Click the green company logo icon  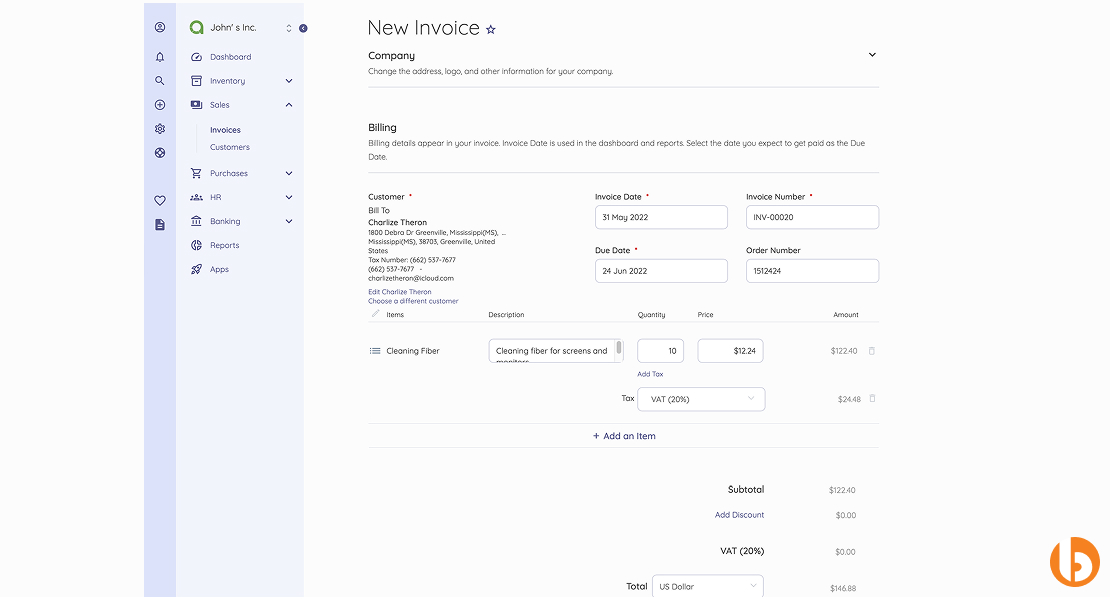coord(196,28)
